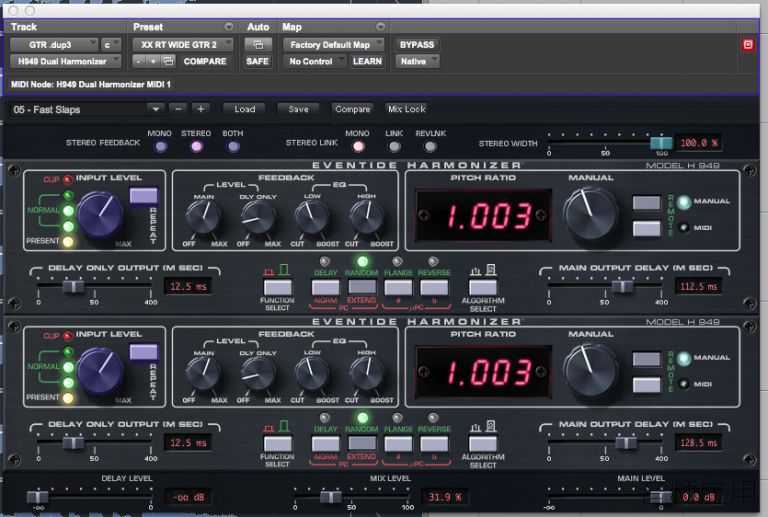Open the Map section menu arrow

(381, 26)
